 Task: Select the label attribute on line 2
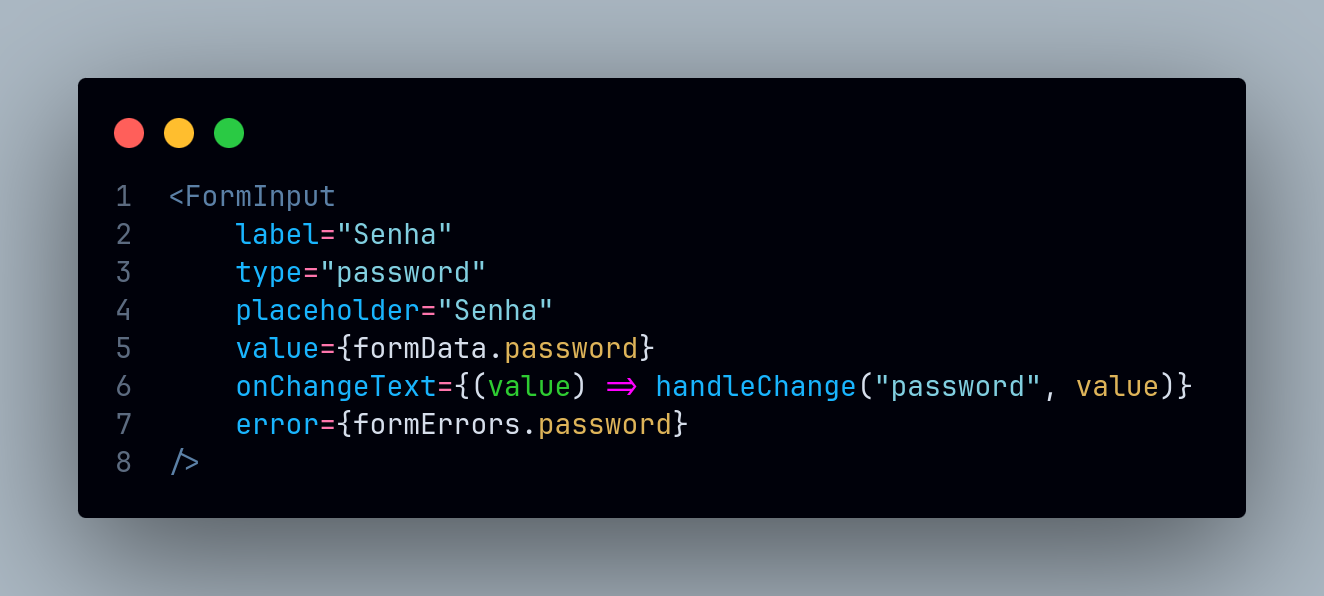(277, 234)
